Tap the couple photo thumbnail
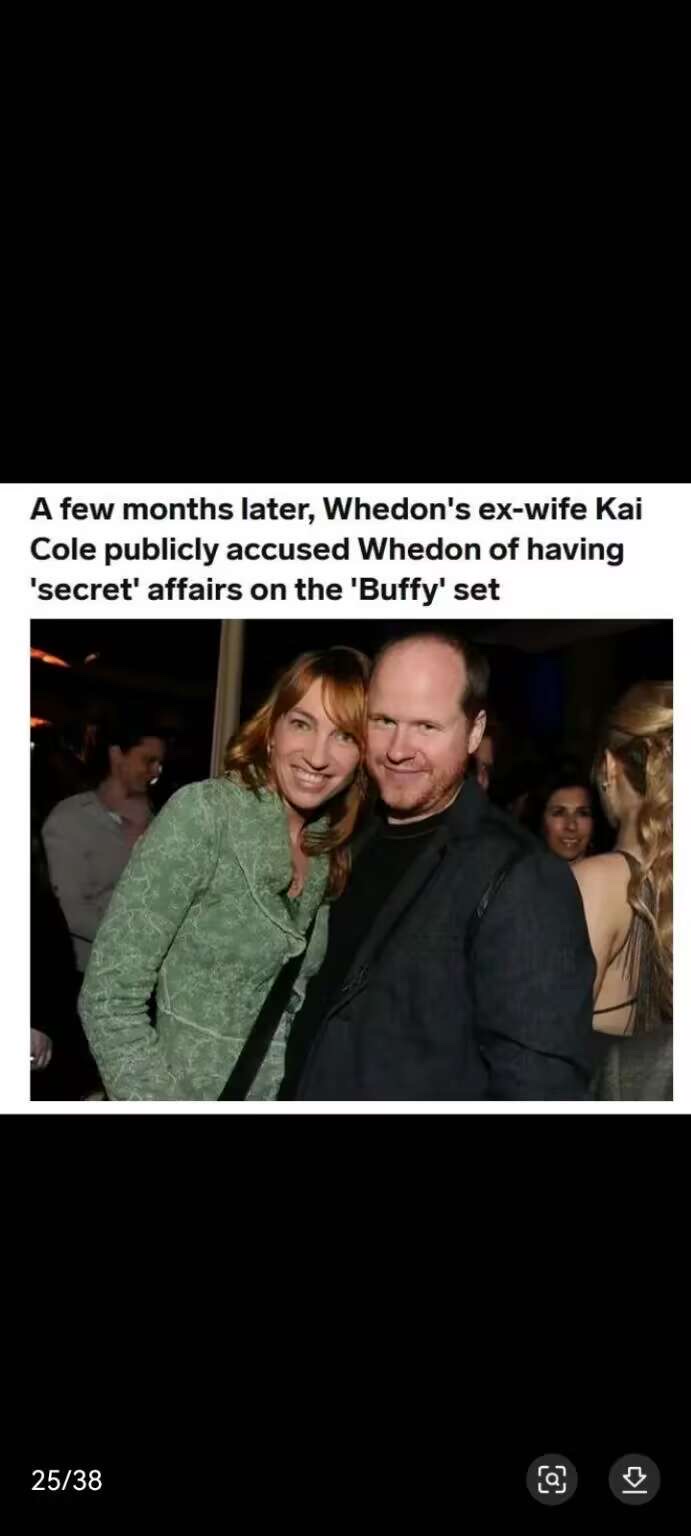 click(x=351, y=860)
